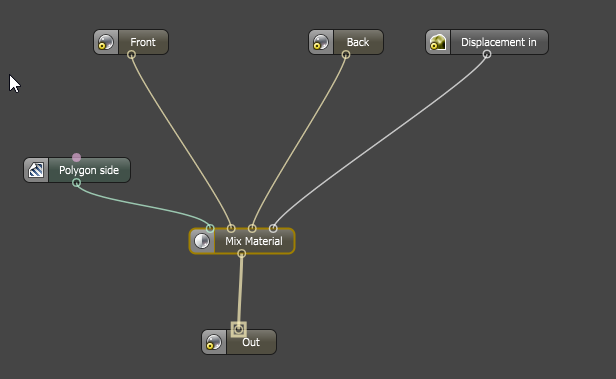Image resolution: width=616 pixels, height=379 pixels.
Task: Select the Displacement in node label
Action: tap(499, 42)
